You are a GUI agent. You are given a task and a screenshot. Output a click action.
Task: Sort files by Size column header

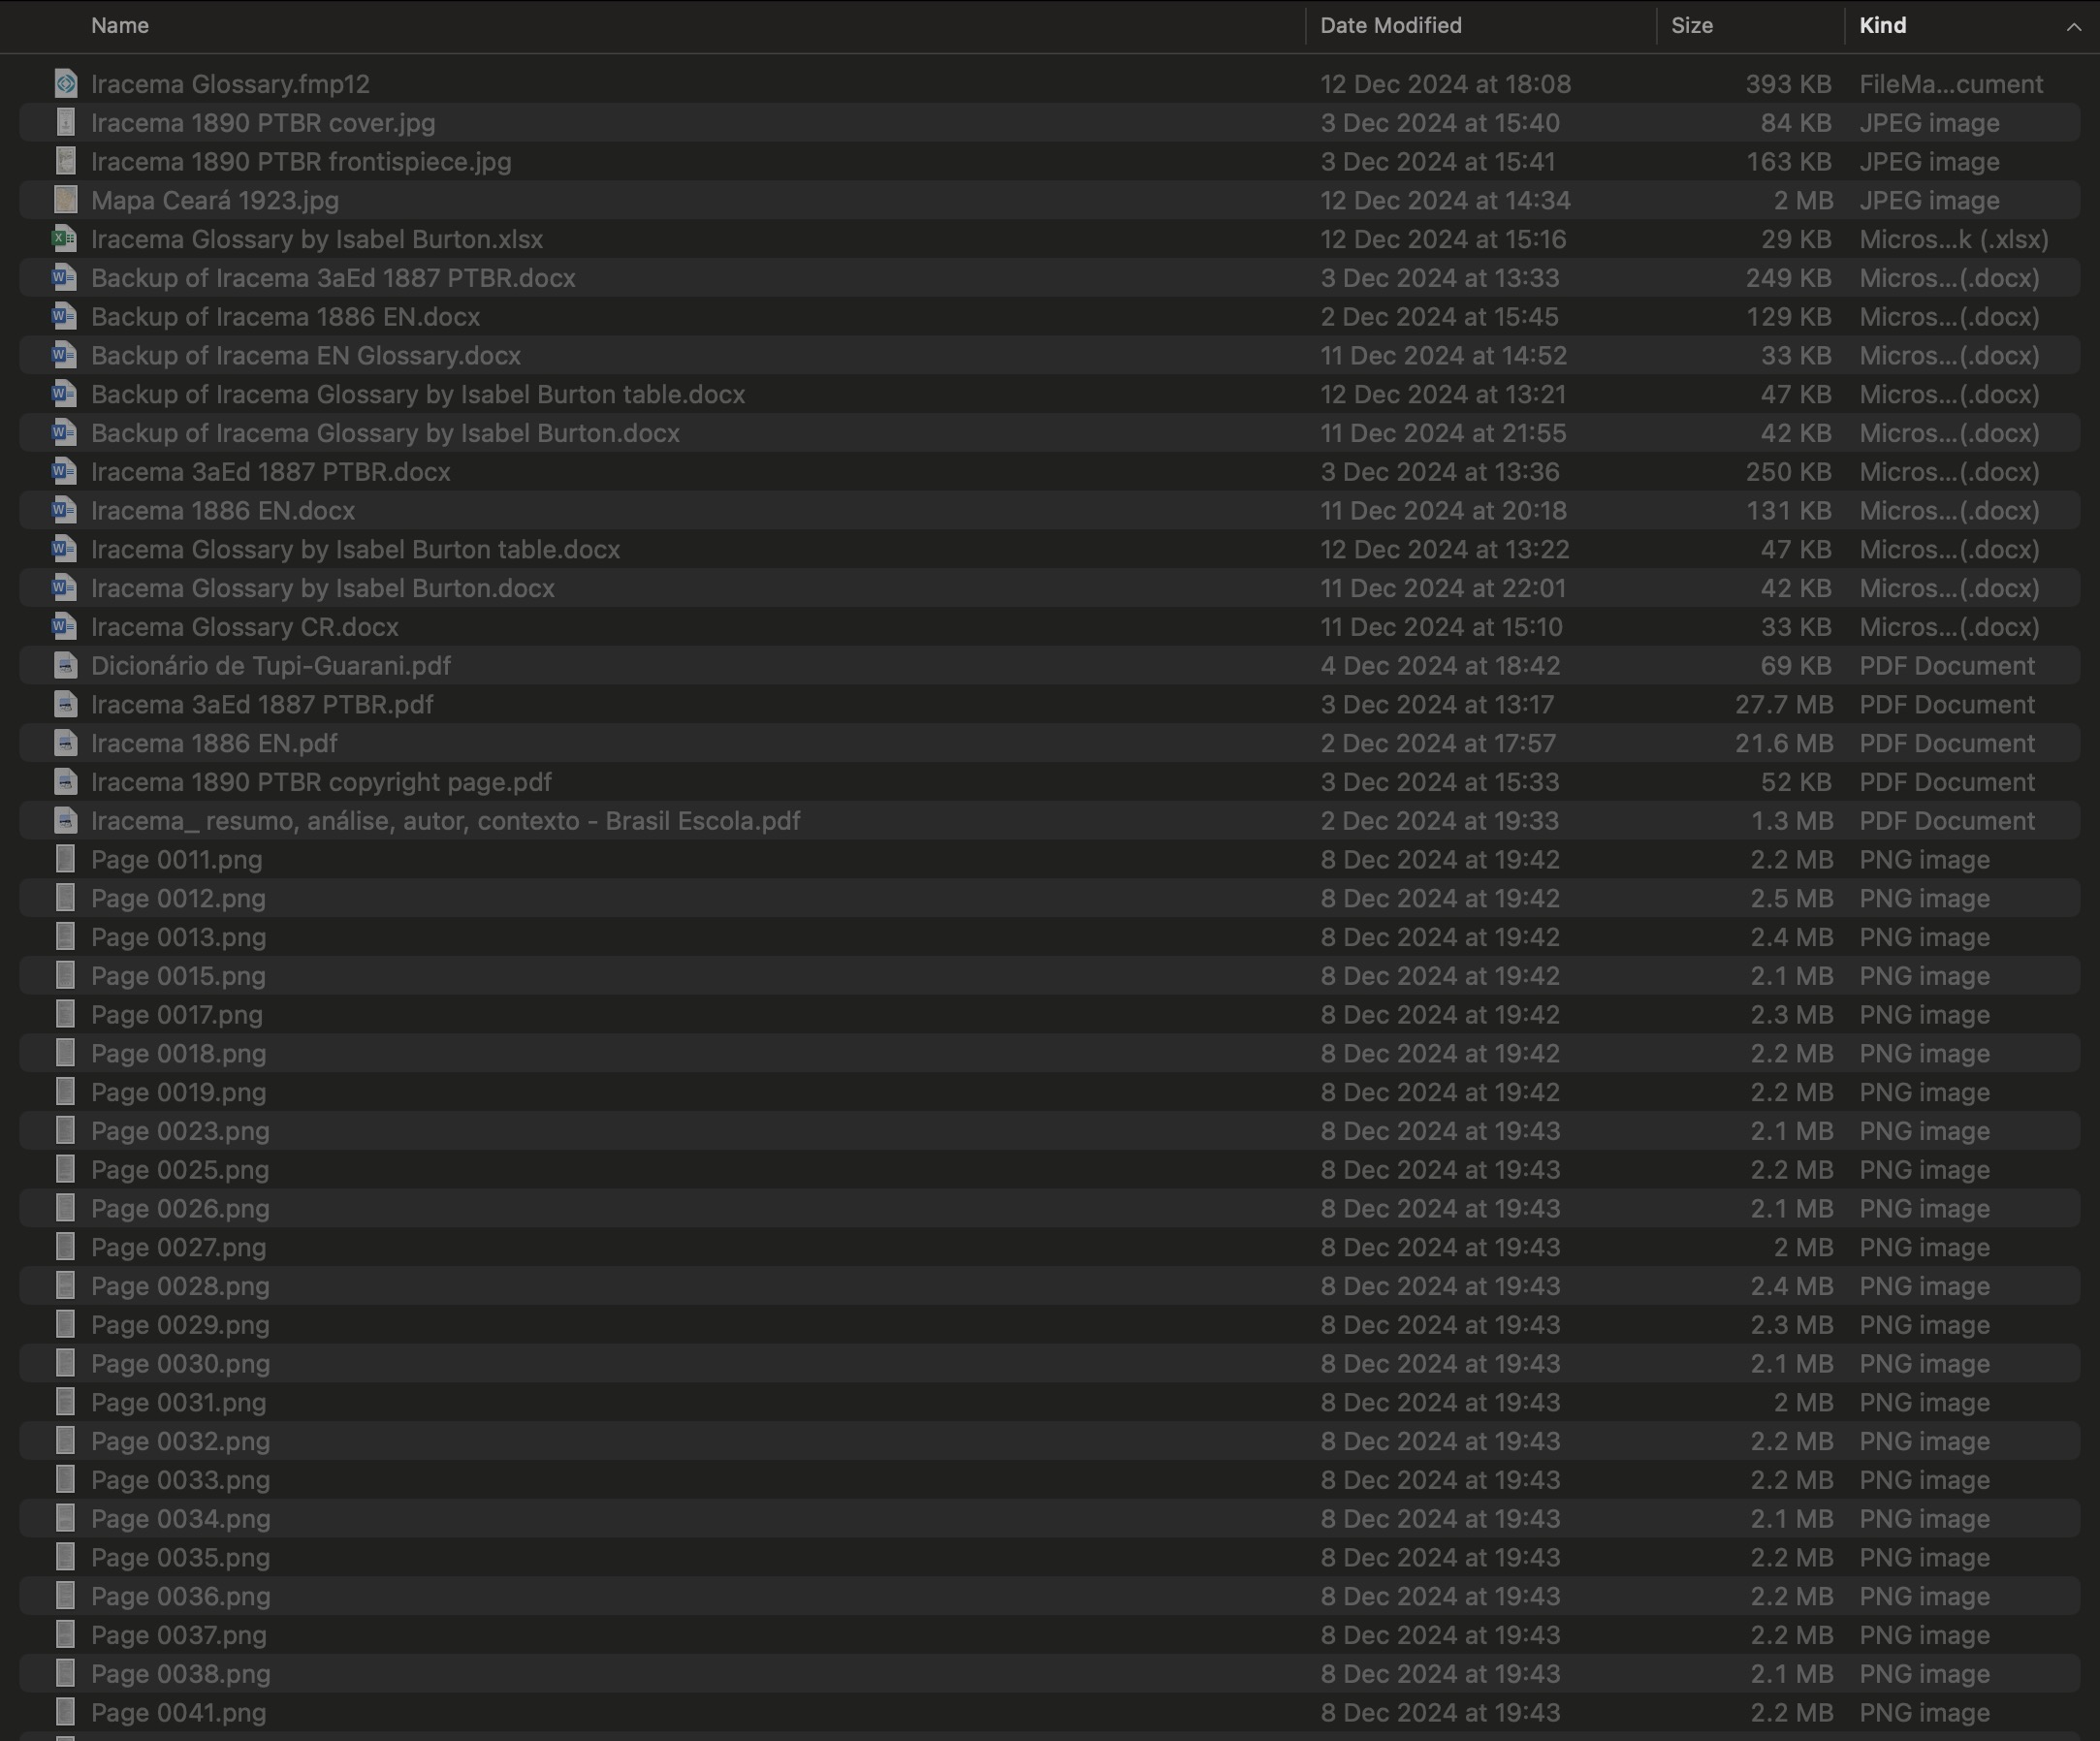pyautogui.click(x=1692, y=26)
